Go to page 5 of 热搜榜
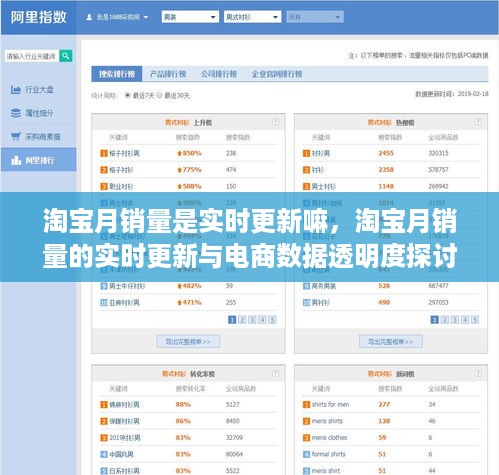Viewport: 499px width, 475px height. click(x=475, y=320)
